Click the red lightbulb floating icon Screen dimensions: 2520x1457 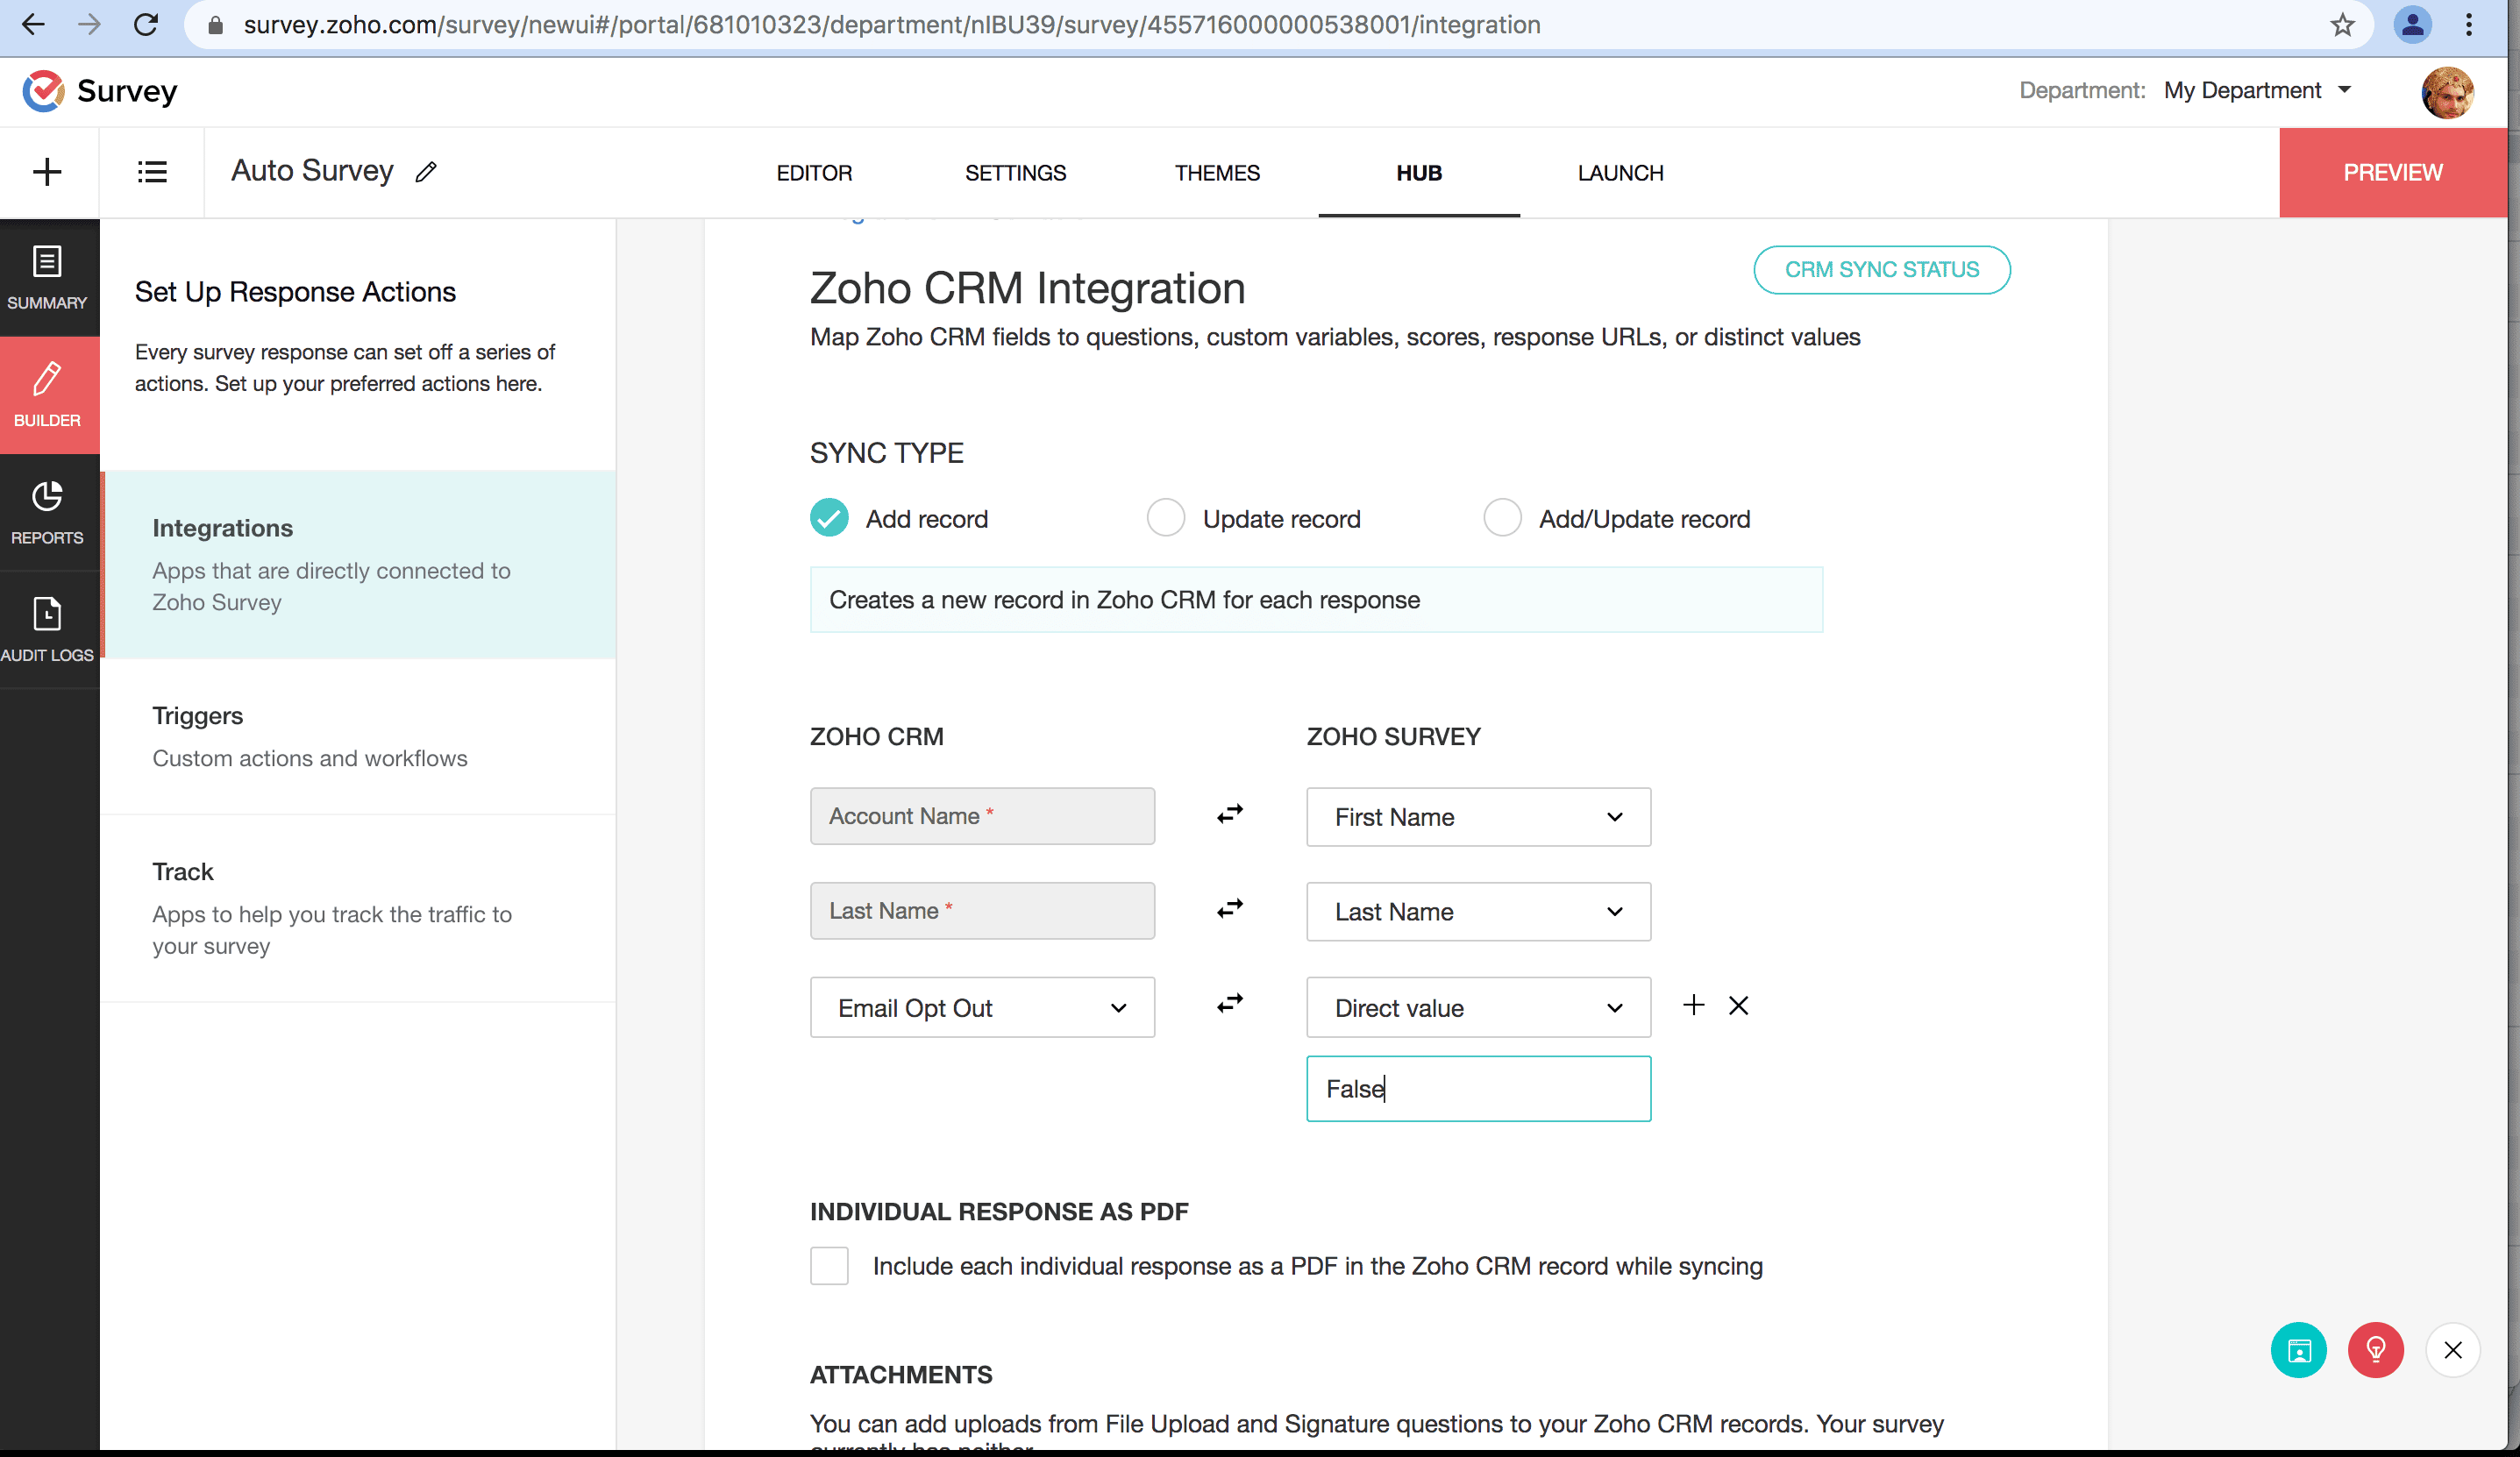(2375, 1350)
